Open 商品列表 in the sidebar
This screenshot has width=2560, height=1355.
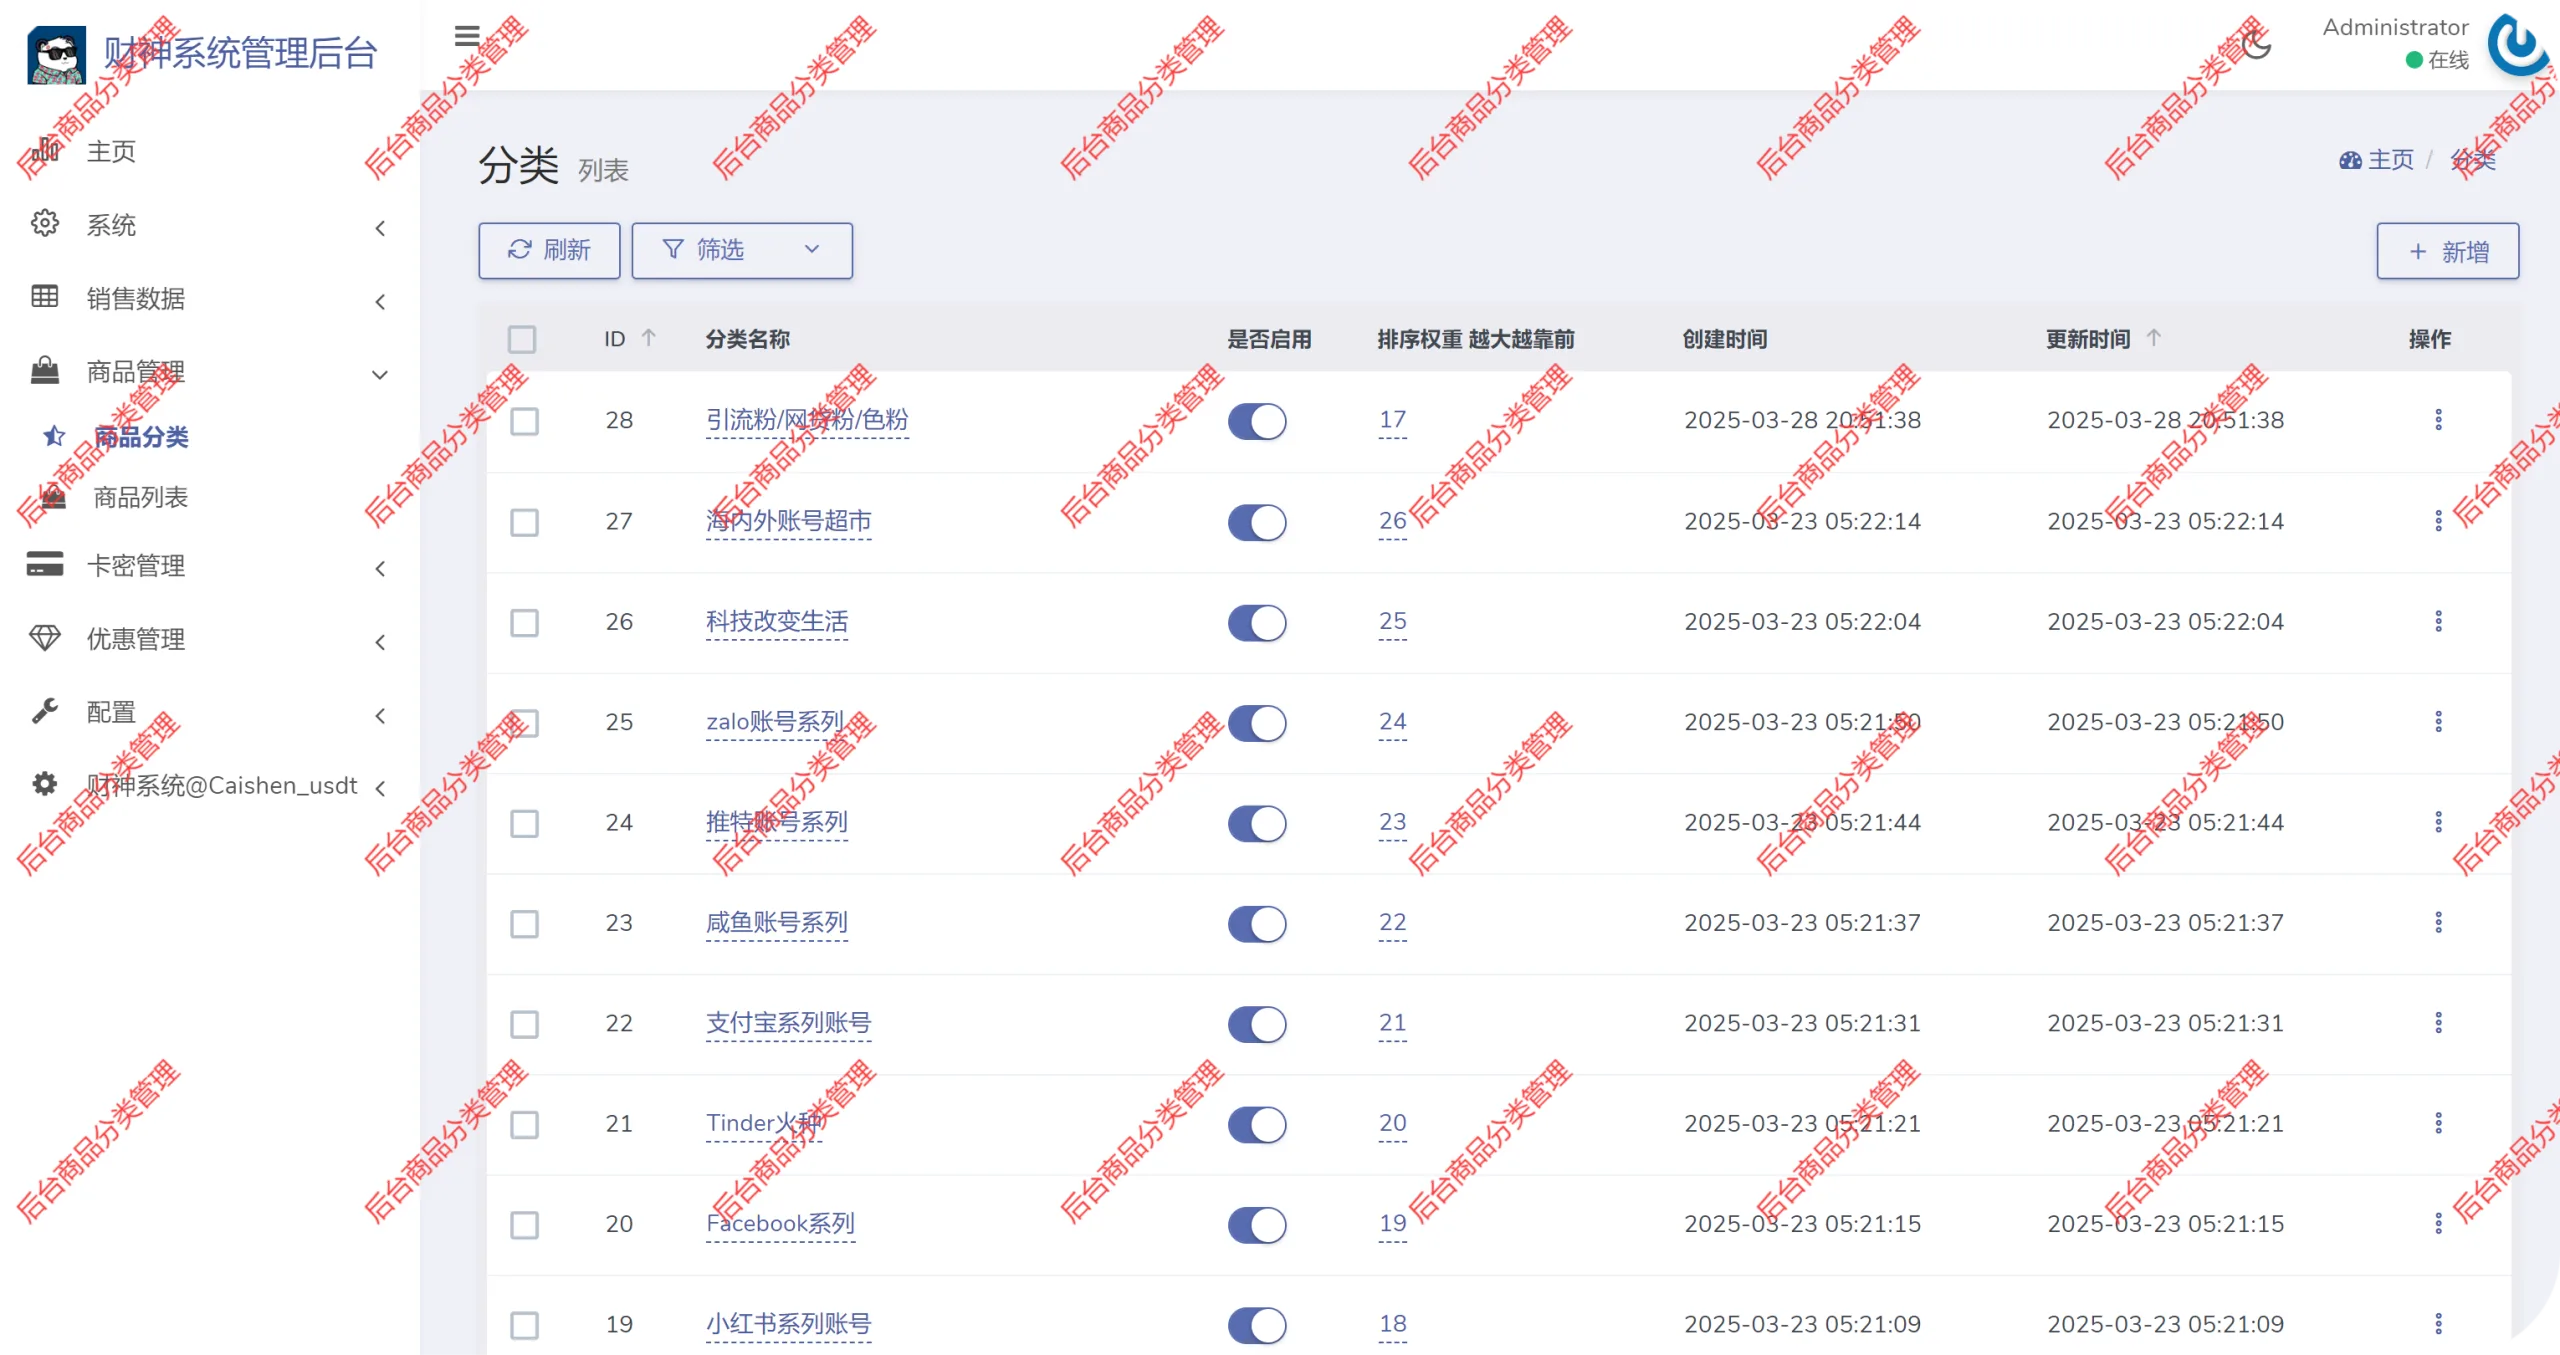(x=140, y=497)
